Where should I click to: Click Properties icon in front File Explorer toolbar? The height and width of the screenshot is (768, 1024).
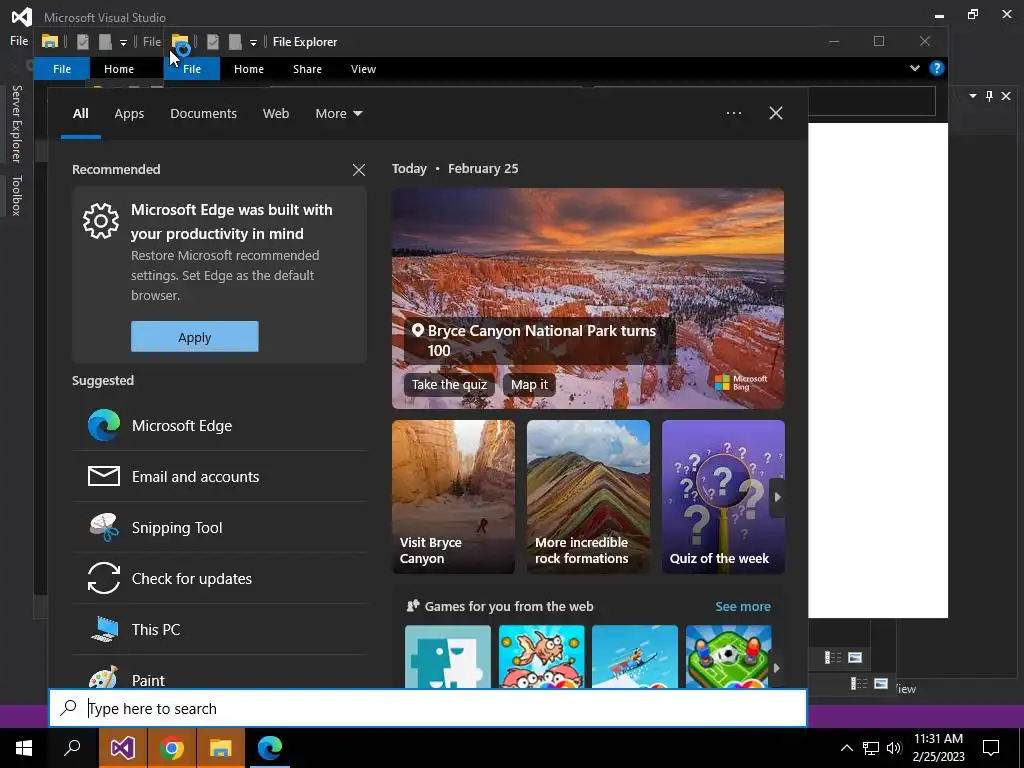pos(213,42)
